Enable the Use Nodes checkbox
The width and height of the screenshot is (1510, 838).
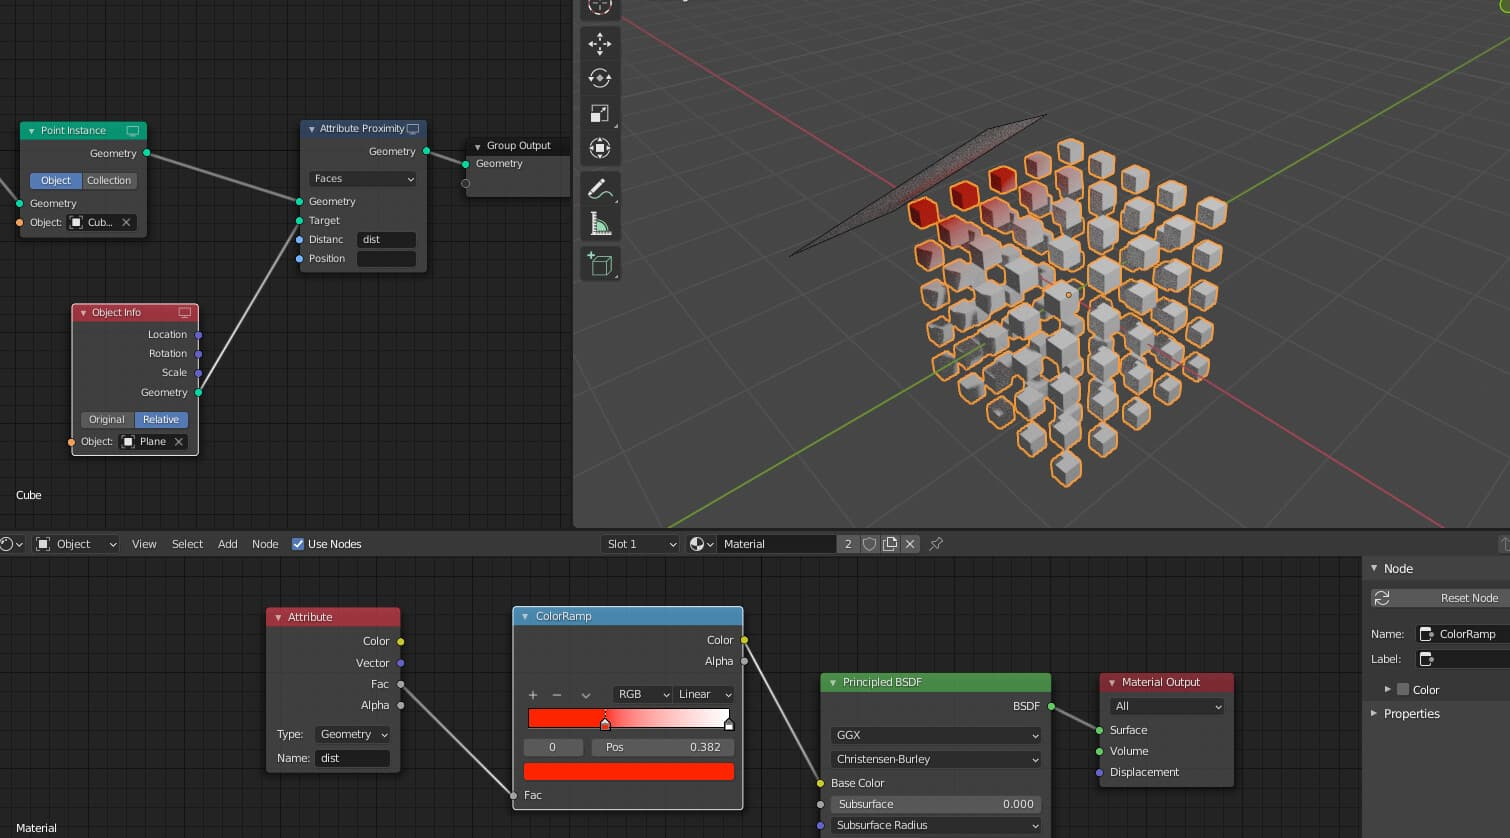click(298, 544)
